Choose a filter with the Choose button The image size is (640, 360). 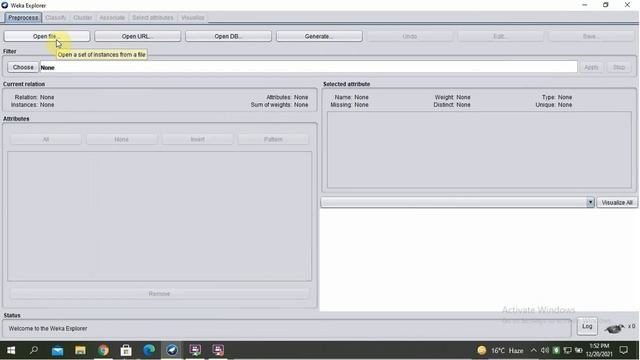[x=23, y=67]
